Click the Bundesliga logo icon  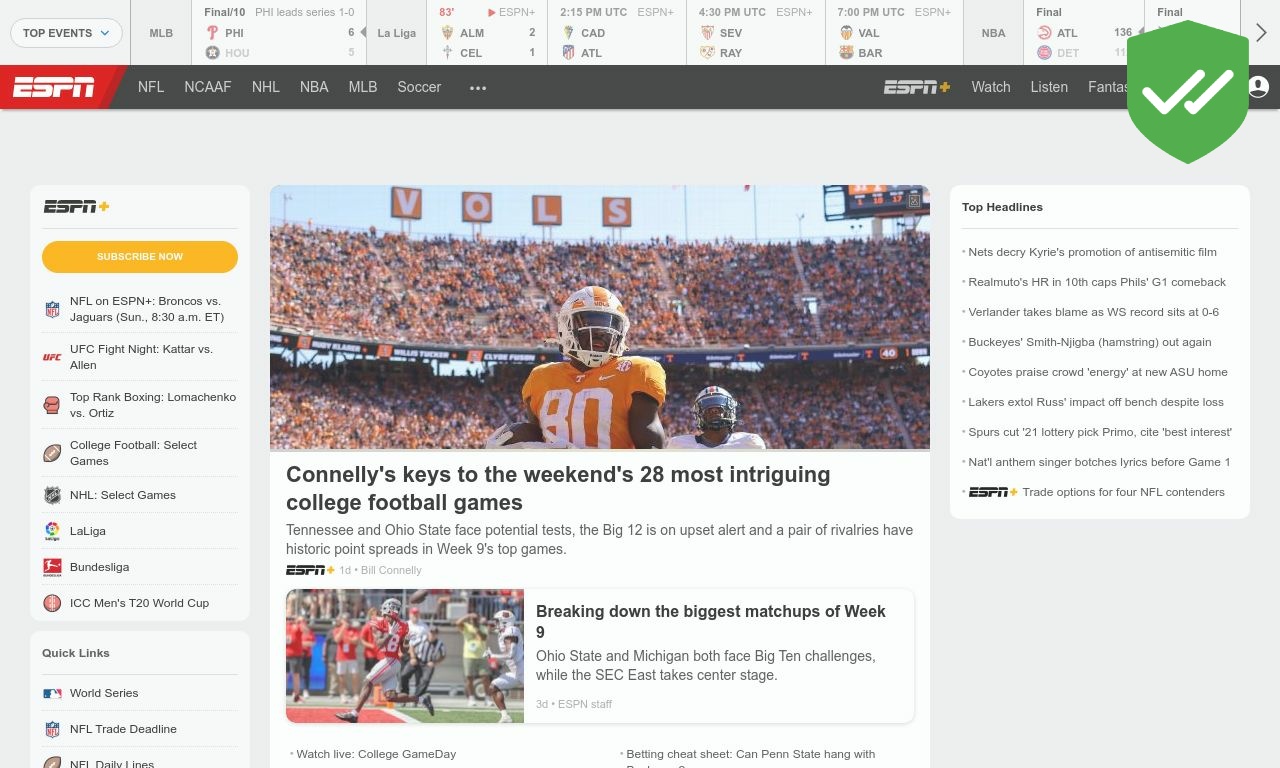52,567
